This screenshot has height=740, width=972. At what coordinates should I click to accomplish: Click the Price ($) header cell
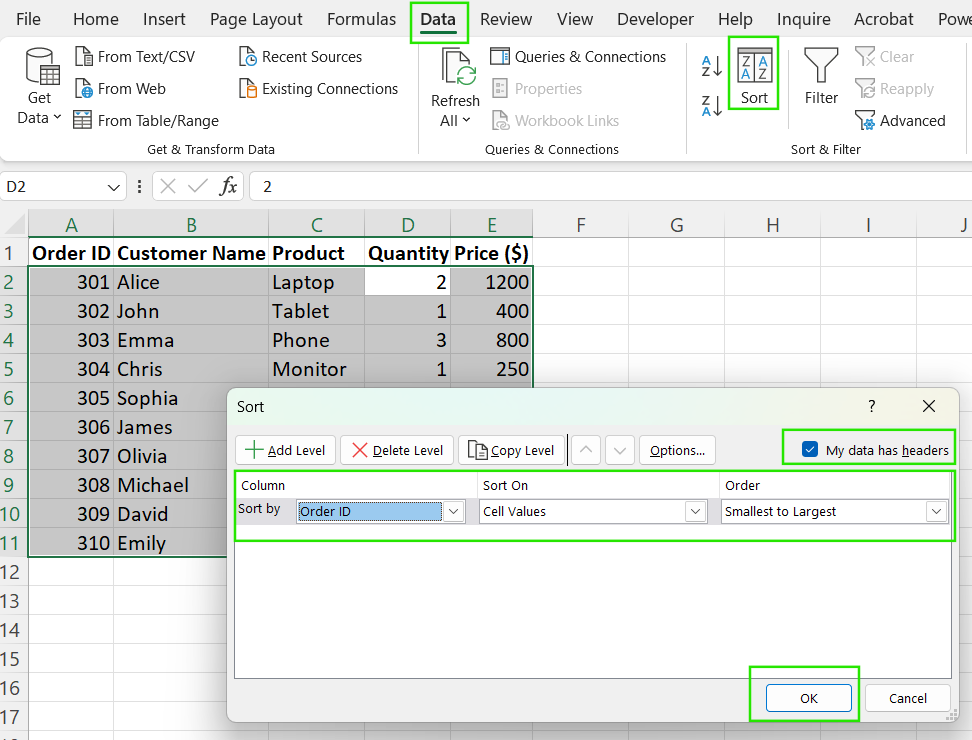tap(491, 253)
